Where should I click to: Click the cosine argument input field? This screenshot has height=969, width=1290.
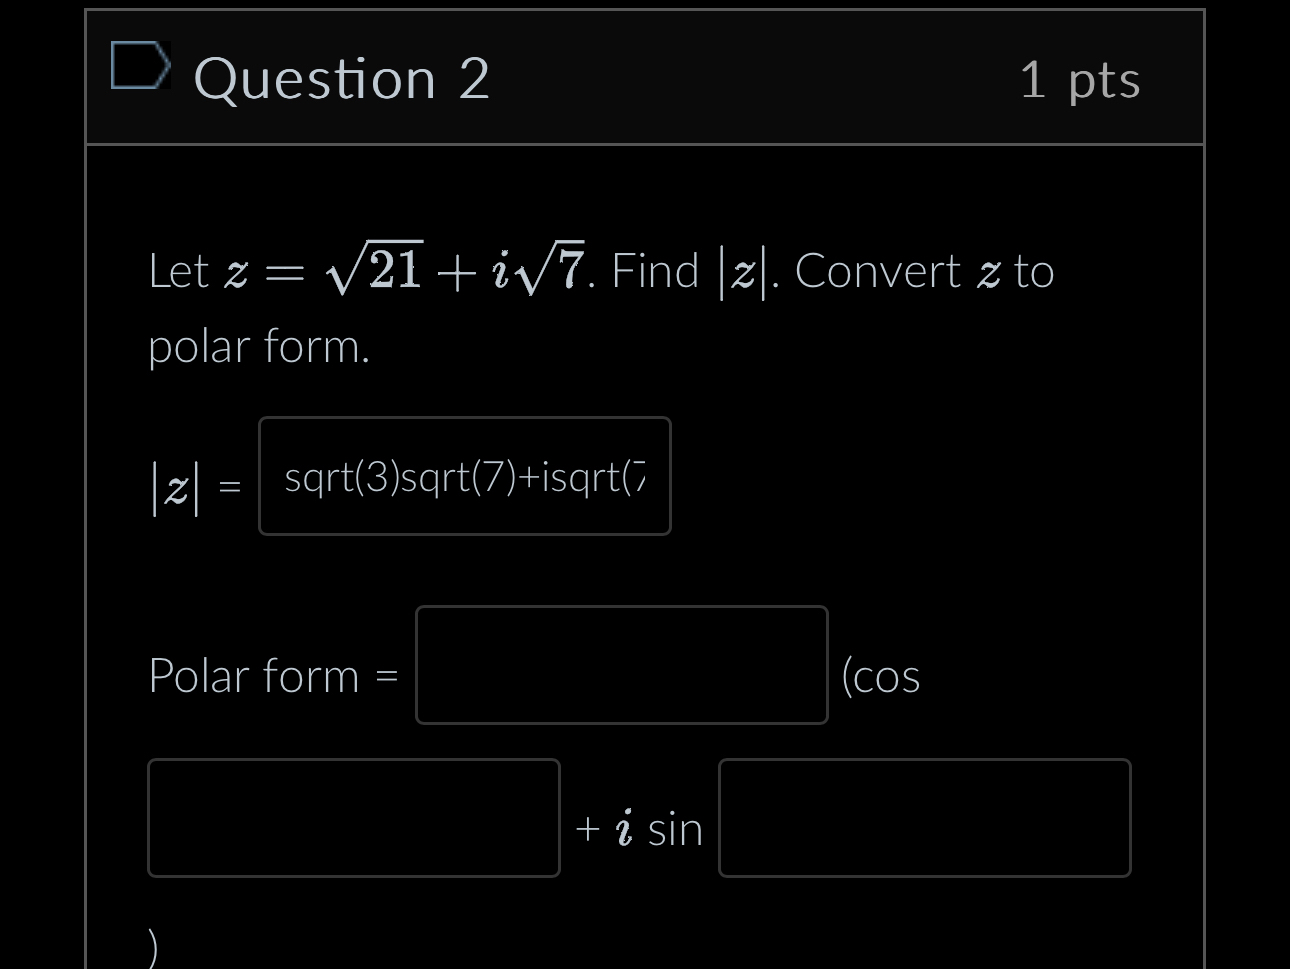click(x=353, y=818)
